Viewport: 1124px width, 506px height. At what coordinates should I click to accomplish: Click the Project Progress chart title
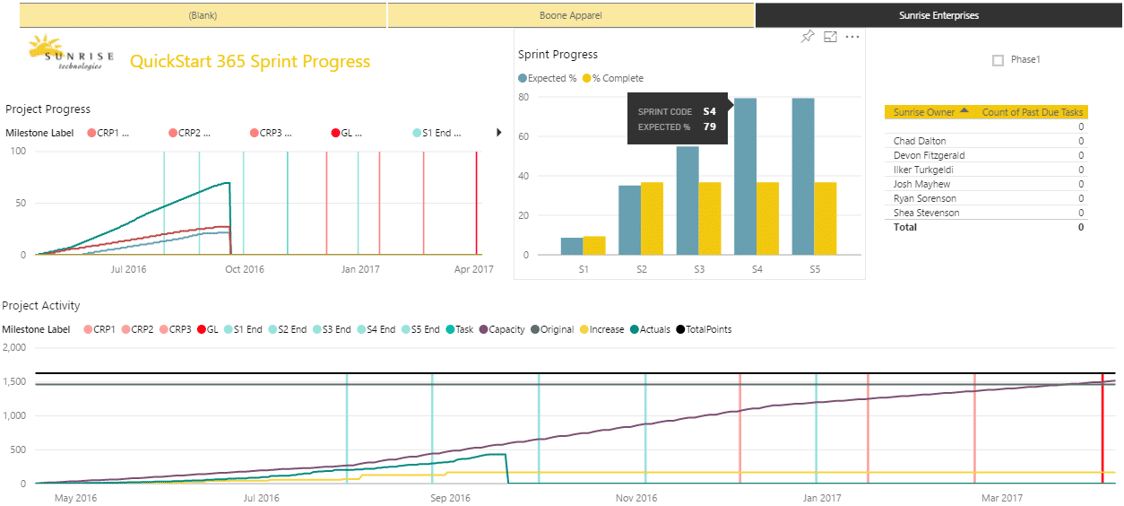[x=48, y=109]
